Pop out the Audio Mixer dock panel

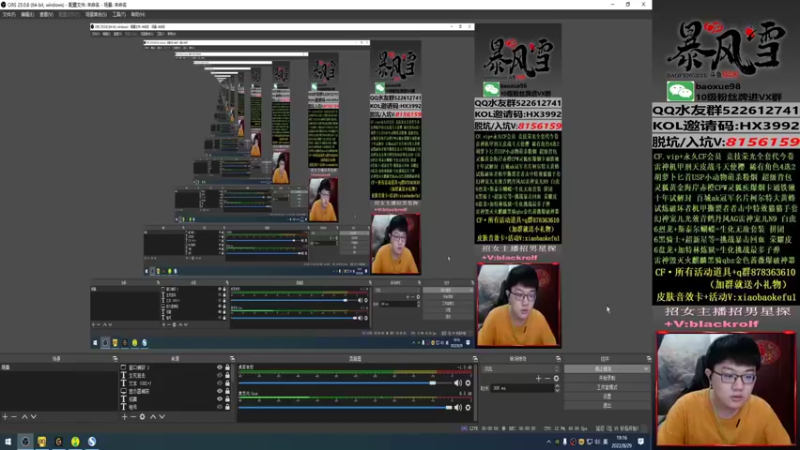475,359
